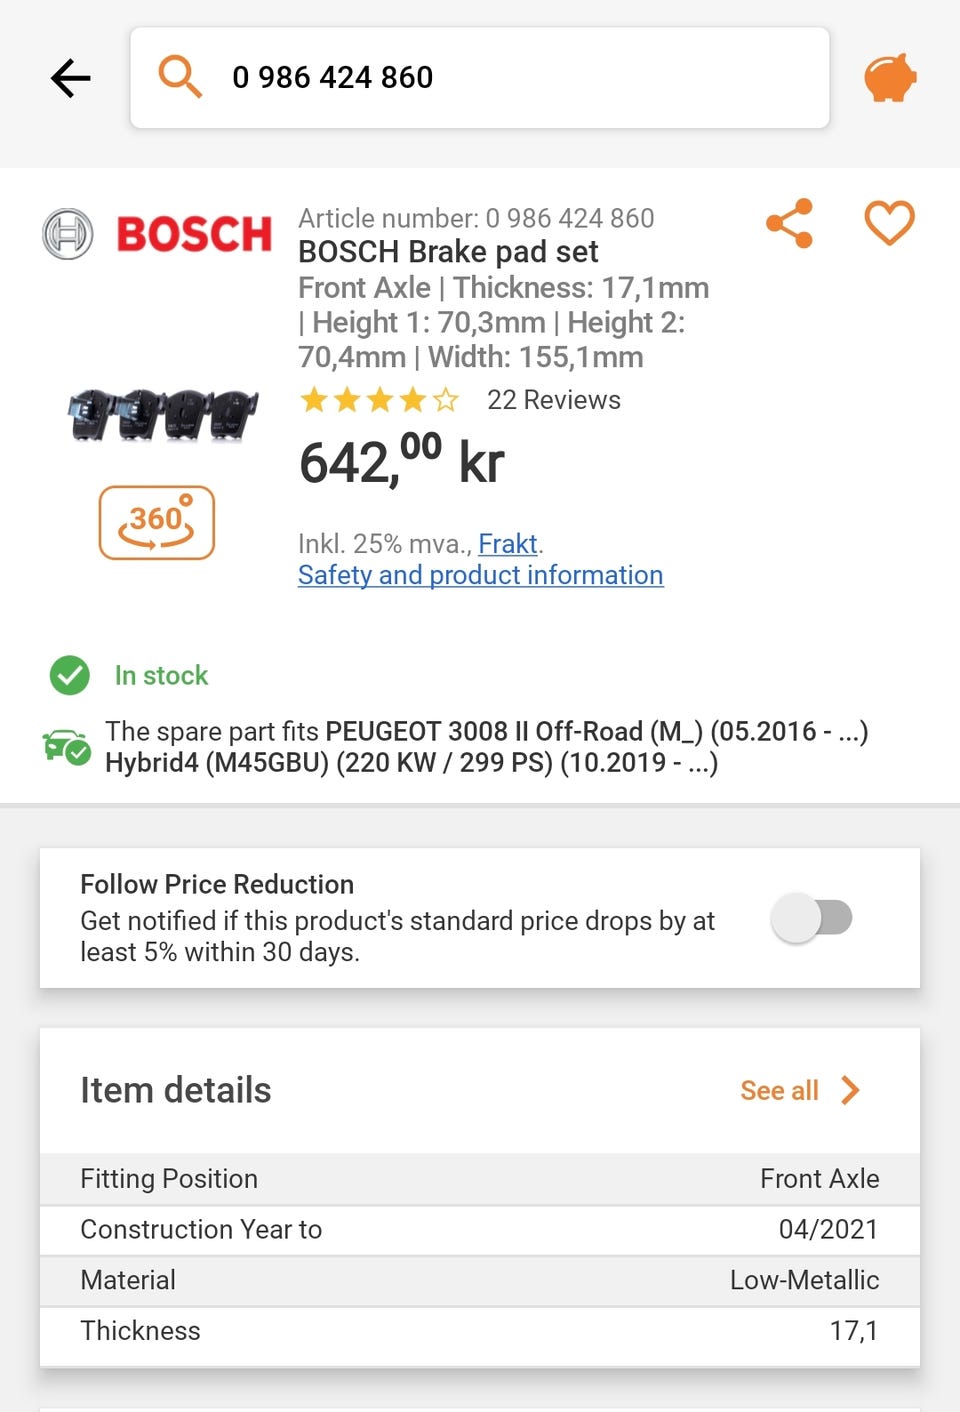Screen dimensions: 960x1412
Task: Tap the vehicle compatibility car icon
Action: pos(66,746)
